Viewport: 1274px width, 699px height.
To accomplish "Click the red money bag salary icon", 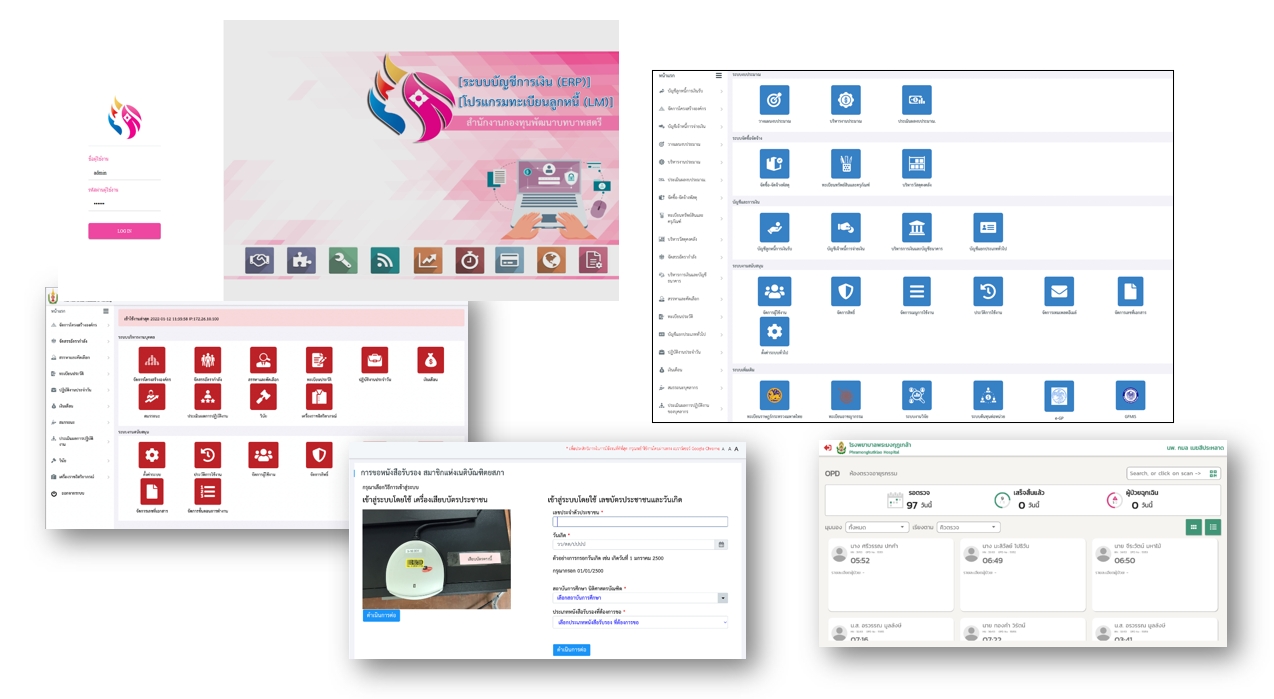I will point(431,360).
